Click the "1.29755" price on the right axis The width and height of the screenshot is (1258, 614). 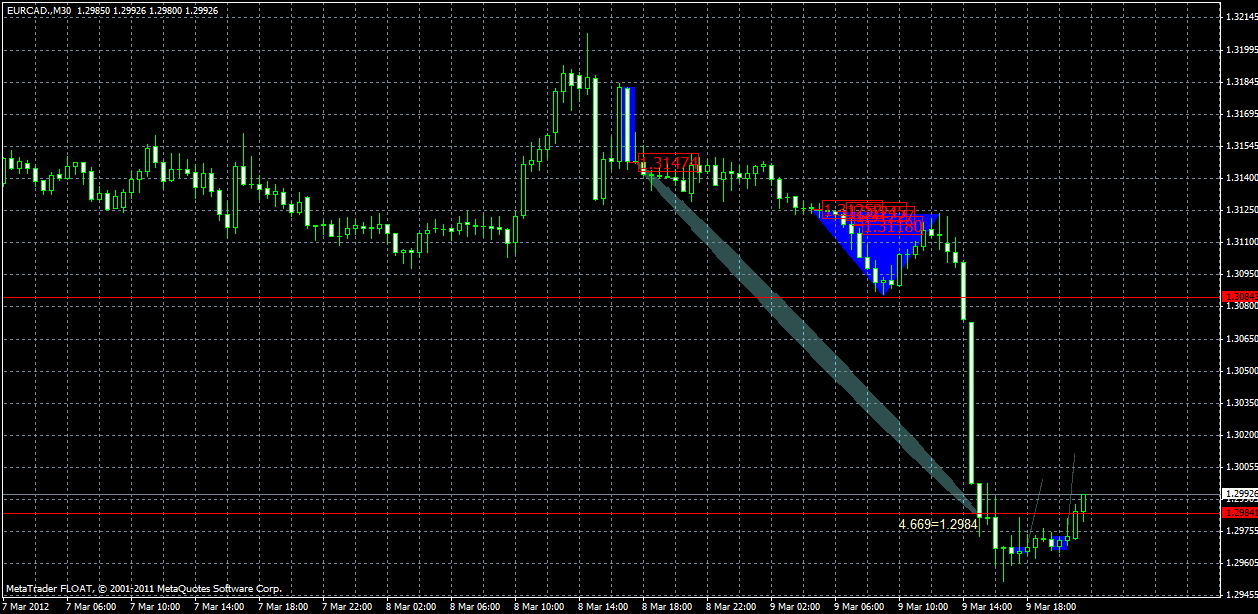(x=1241, y=531)
